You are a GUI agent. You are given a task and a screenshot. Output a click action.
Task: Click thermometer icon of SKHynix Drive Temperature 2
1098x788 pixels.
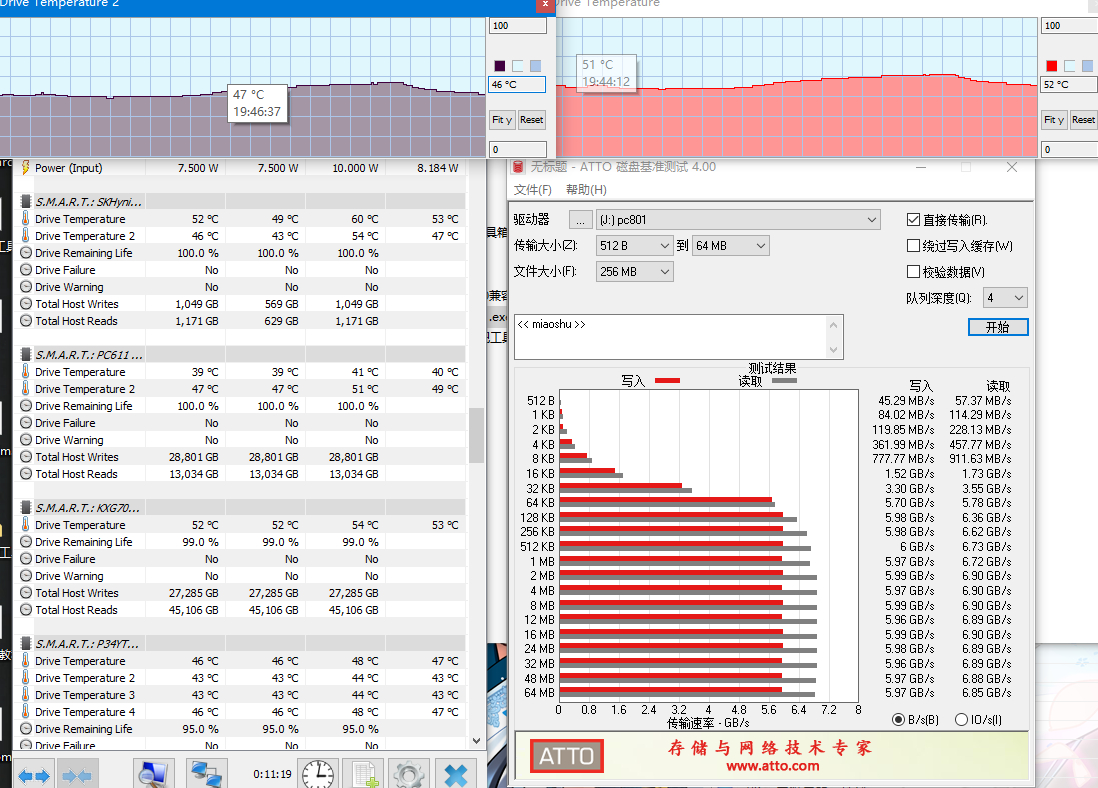tap(25, 236)
